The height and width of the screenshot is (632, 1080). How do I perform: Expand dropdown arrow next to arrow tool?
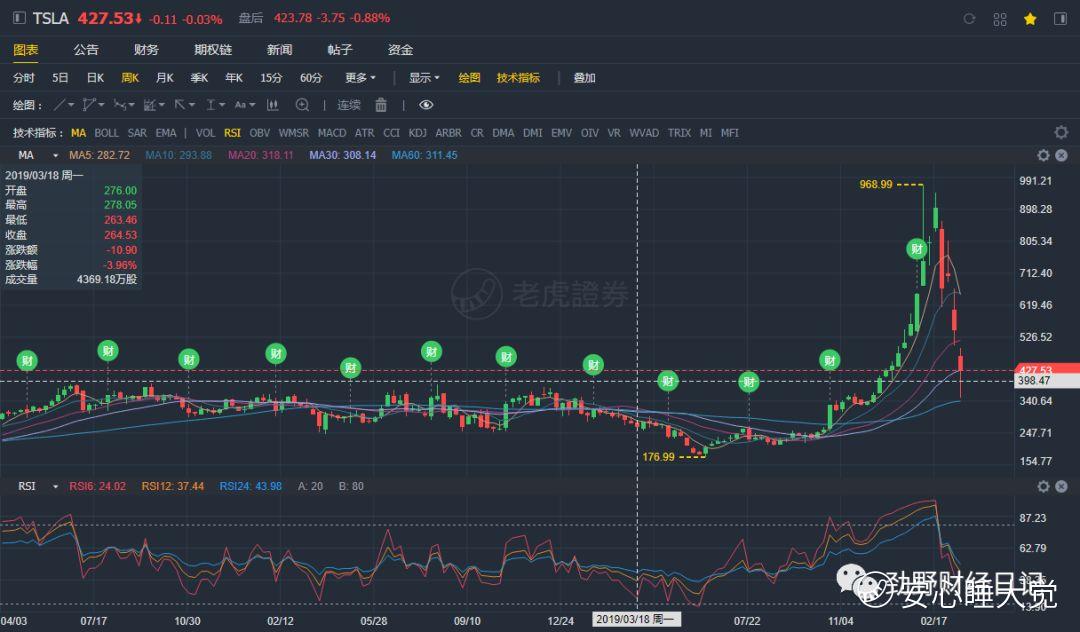point(191,105)
